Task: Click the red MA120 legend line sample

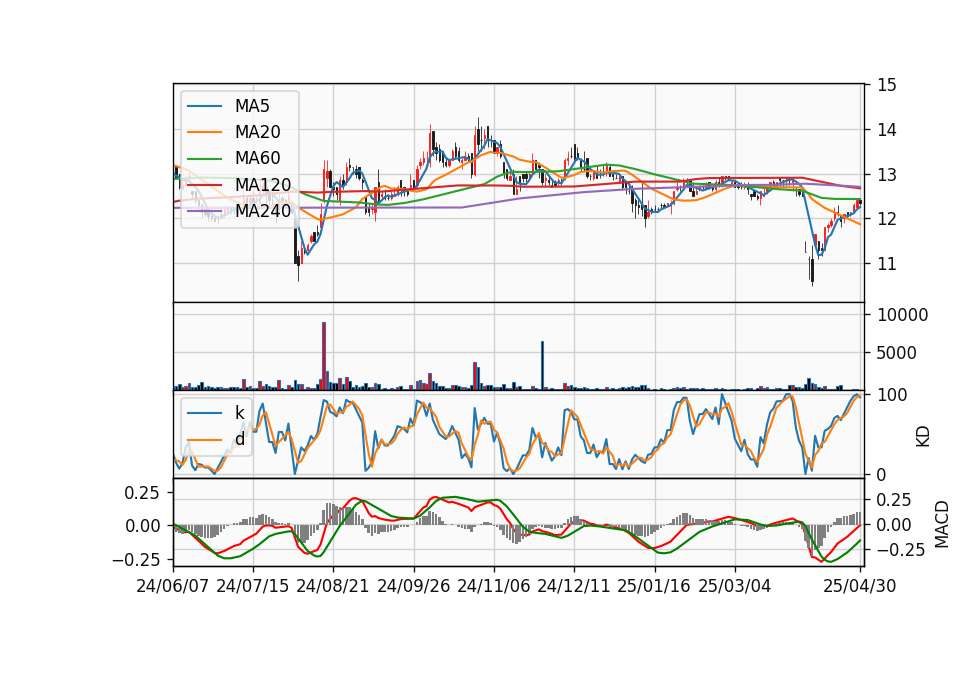Action: [204, 185]
